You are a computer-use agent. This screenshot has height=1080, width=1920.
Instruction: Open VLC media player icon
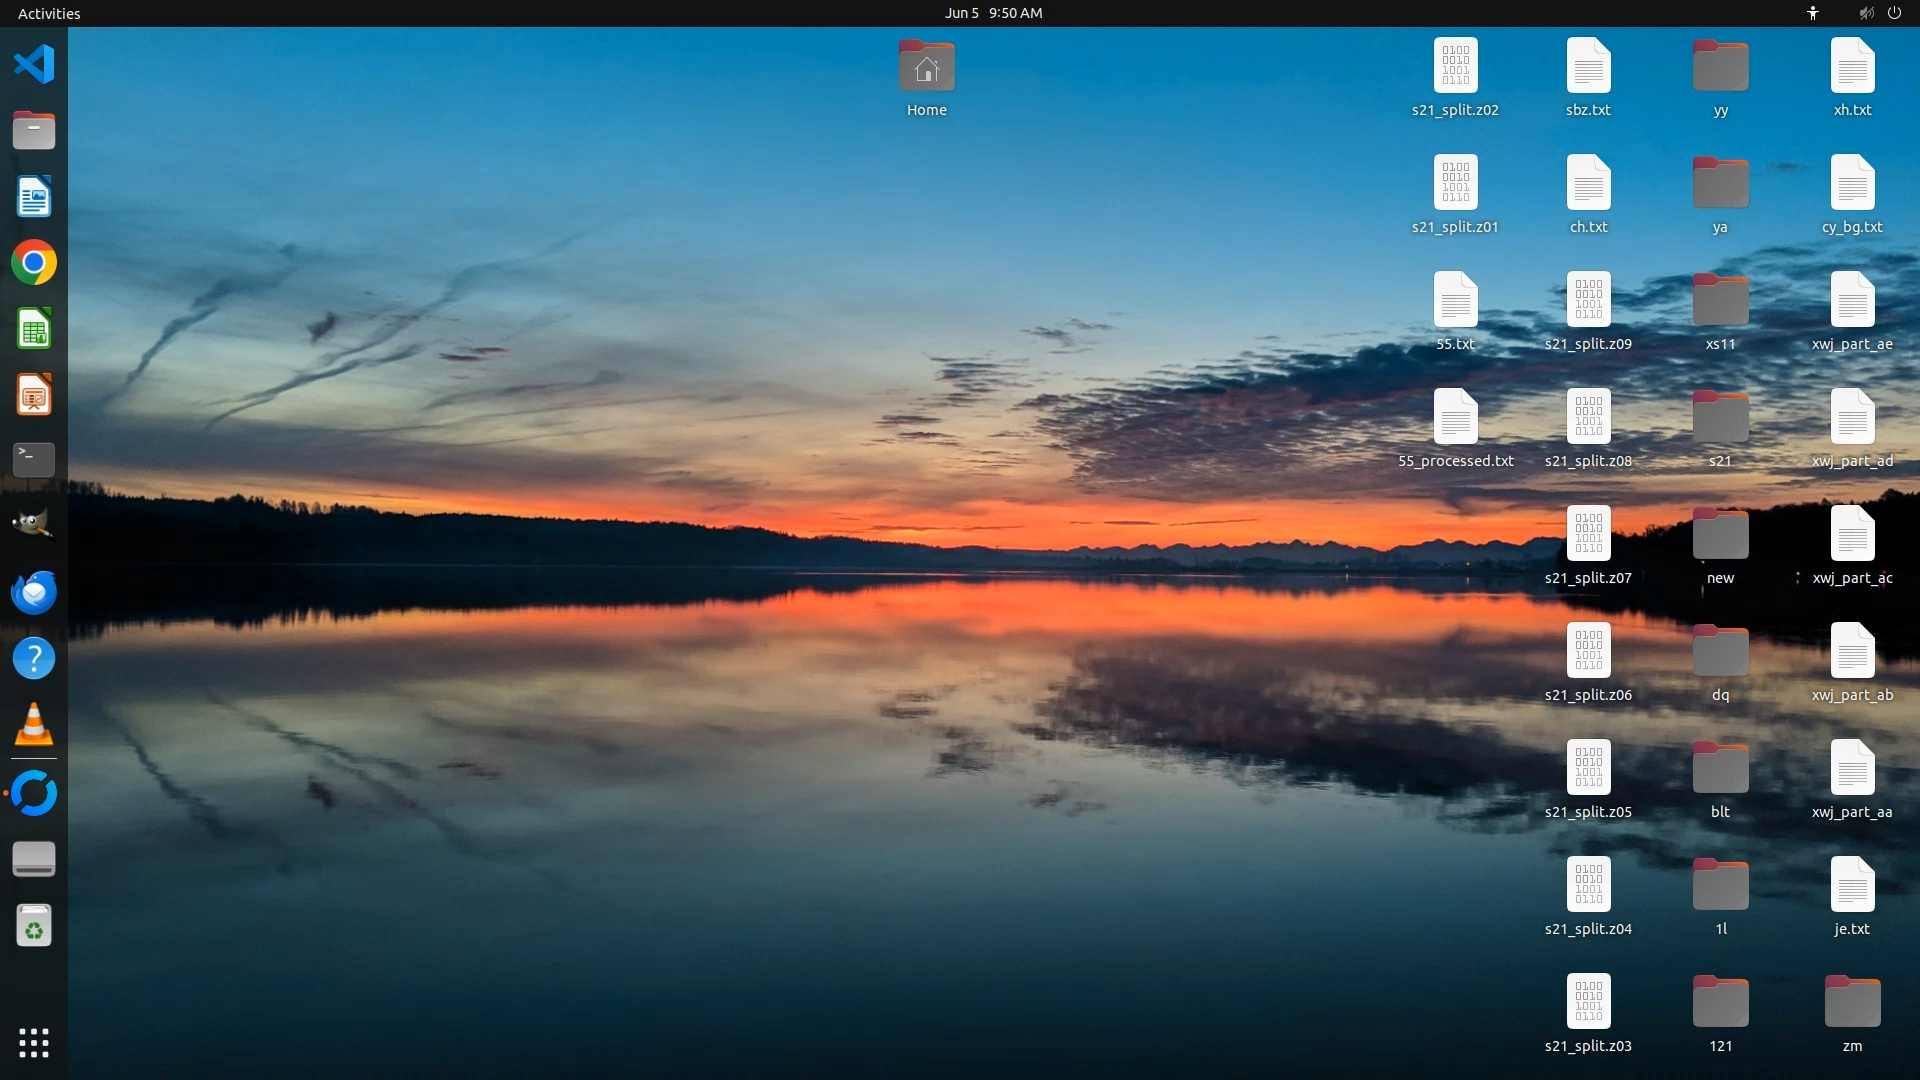(x=34, y=725)
